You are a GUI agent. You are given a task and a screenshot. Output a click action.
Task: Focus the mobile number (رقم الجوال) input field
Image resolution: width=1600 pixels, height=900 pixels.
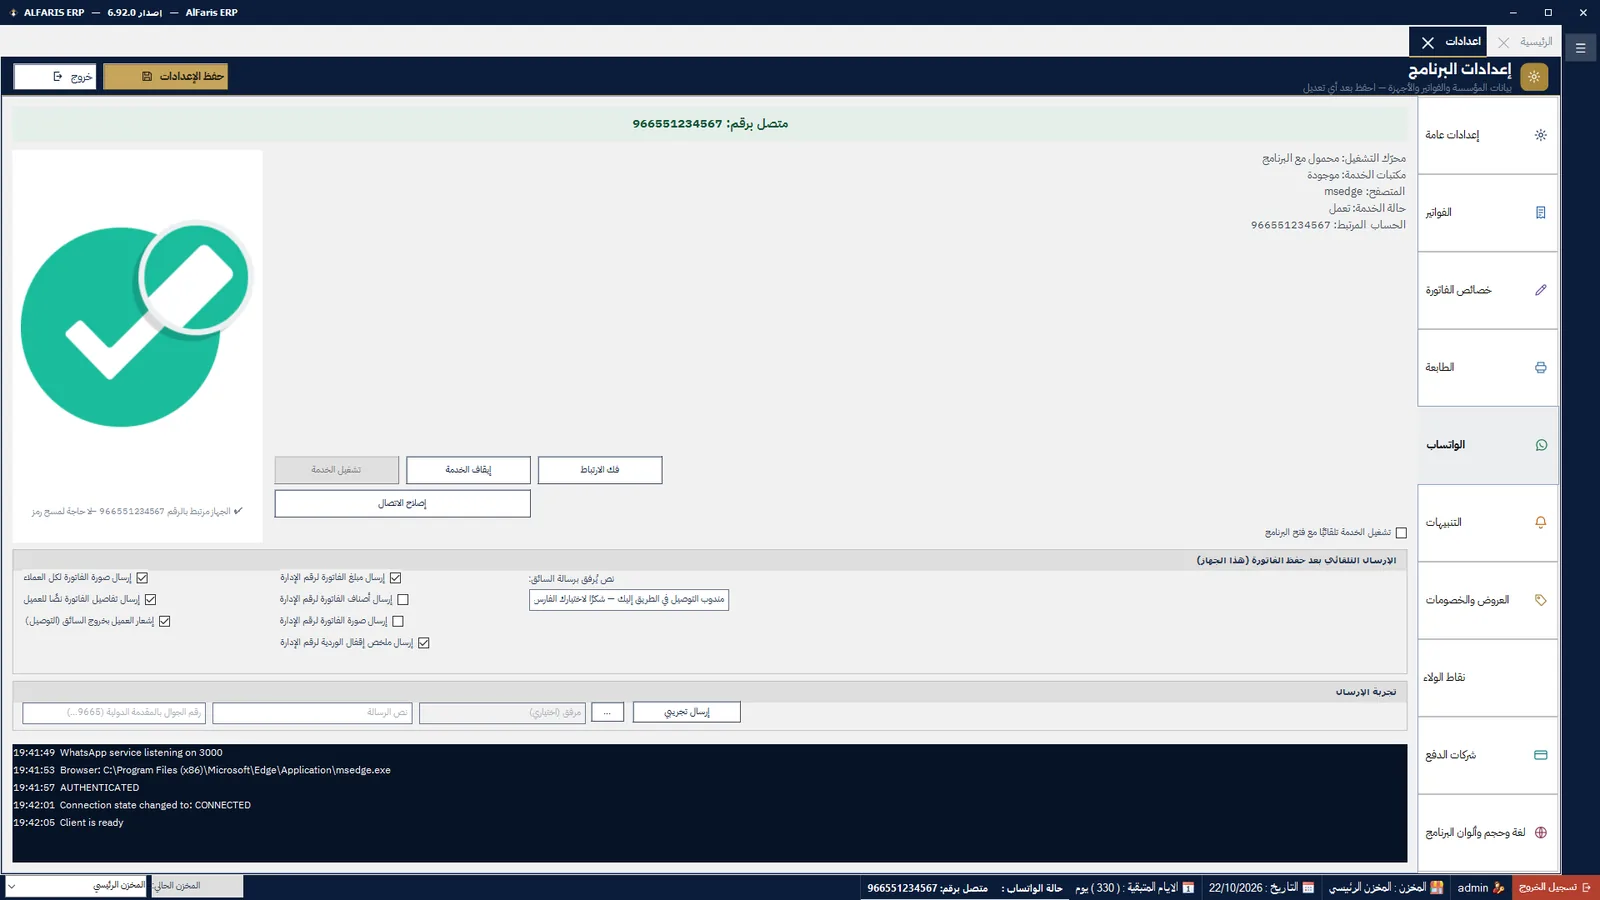click(x=114, y=712)
